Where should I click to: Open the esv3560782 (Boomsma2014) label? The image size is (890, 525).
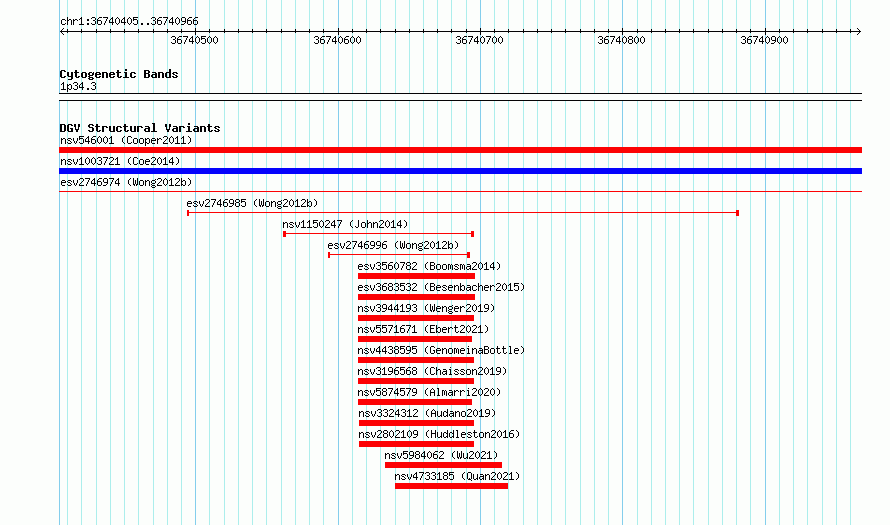(x=429, y=266)
